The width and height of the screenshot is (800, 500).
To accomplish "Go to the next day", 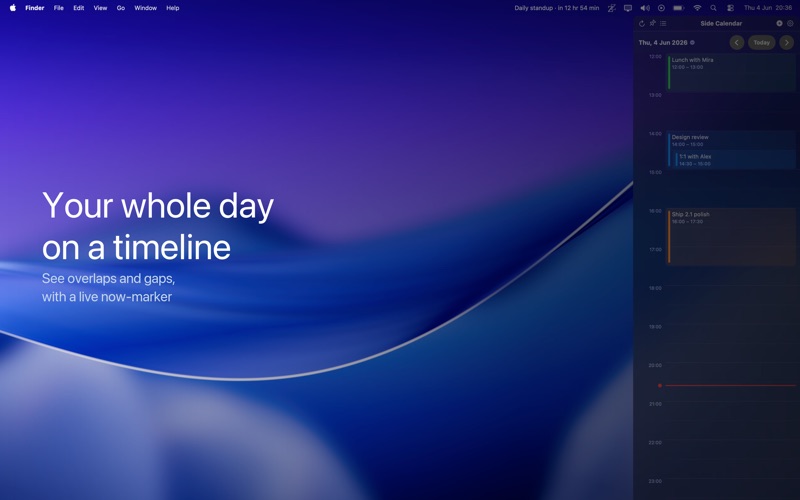I will tap(787, 42).
